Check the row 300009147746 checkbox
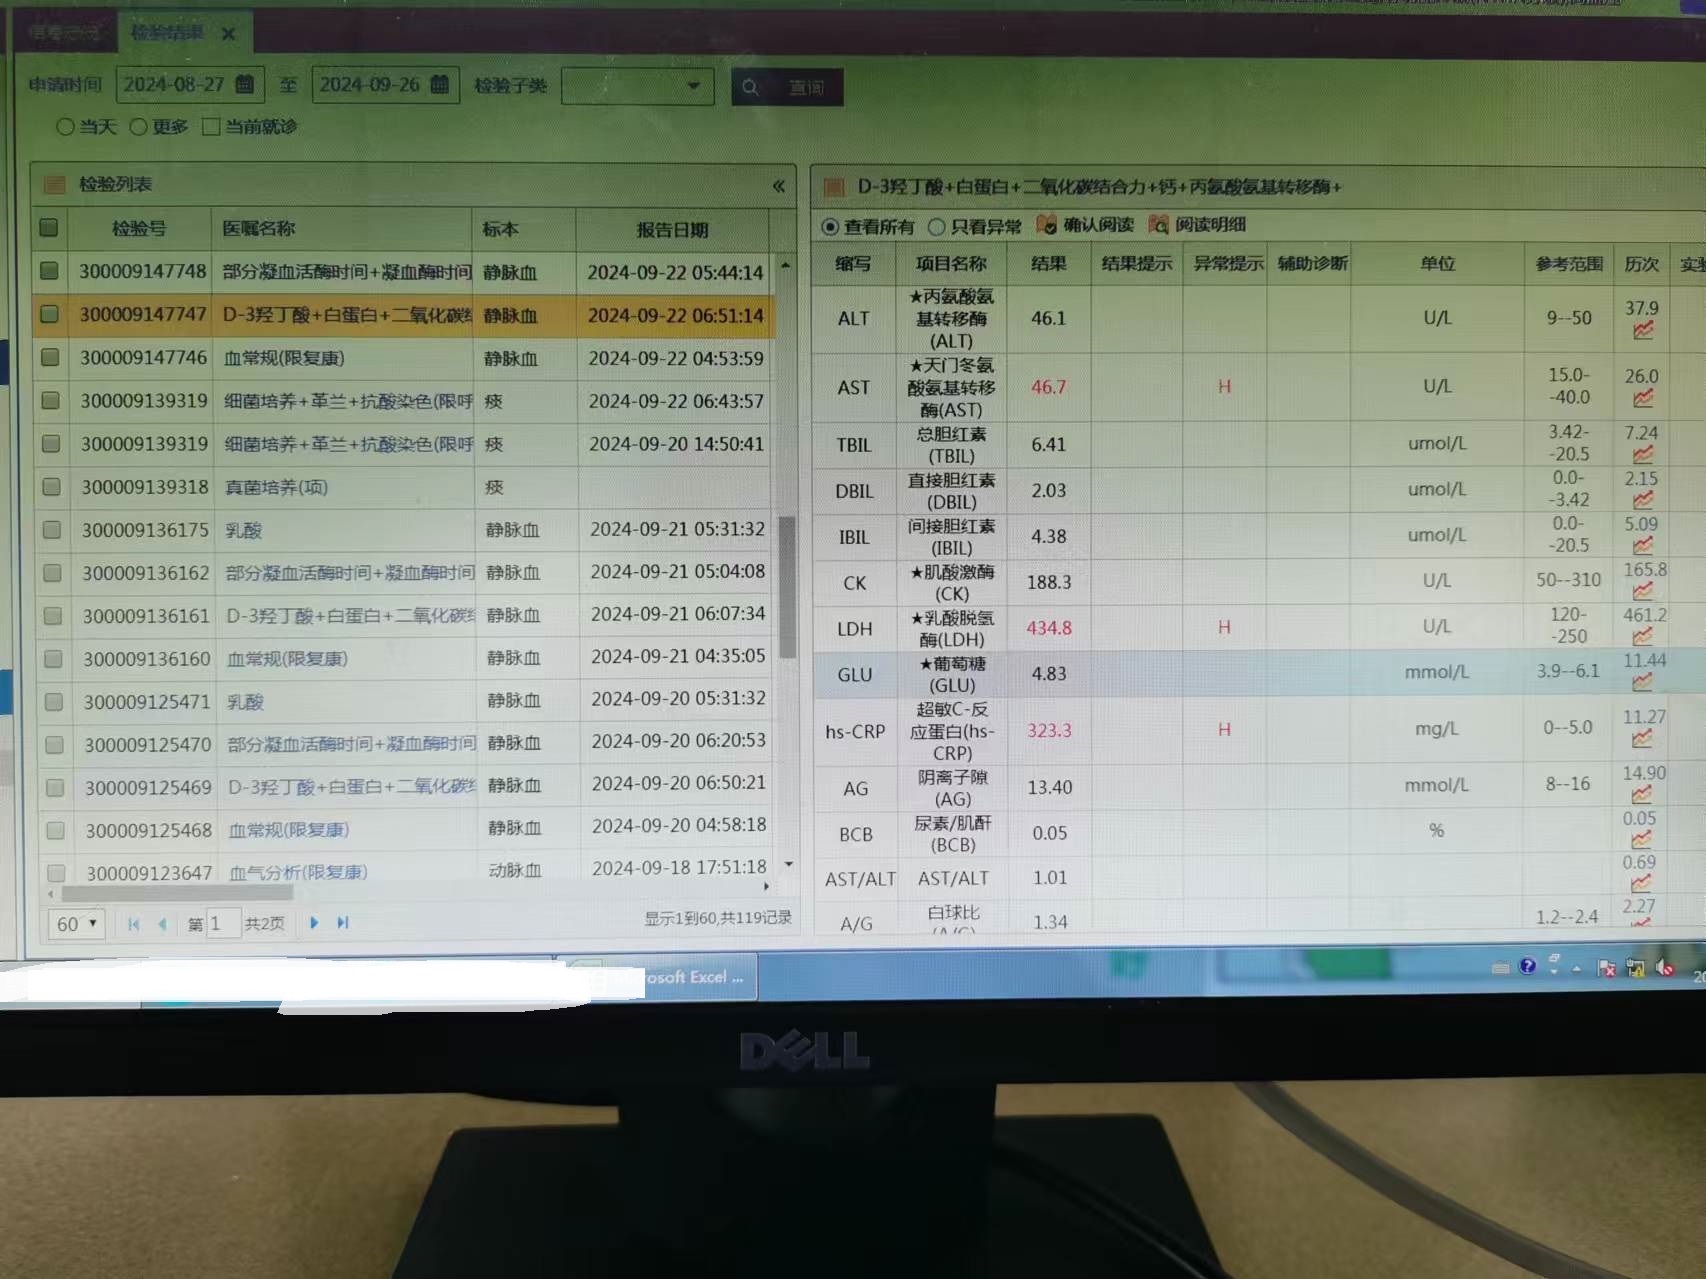Image resolution: width=1706 pixels, height=1279 pixels. click(x=49, y=357)
